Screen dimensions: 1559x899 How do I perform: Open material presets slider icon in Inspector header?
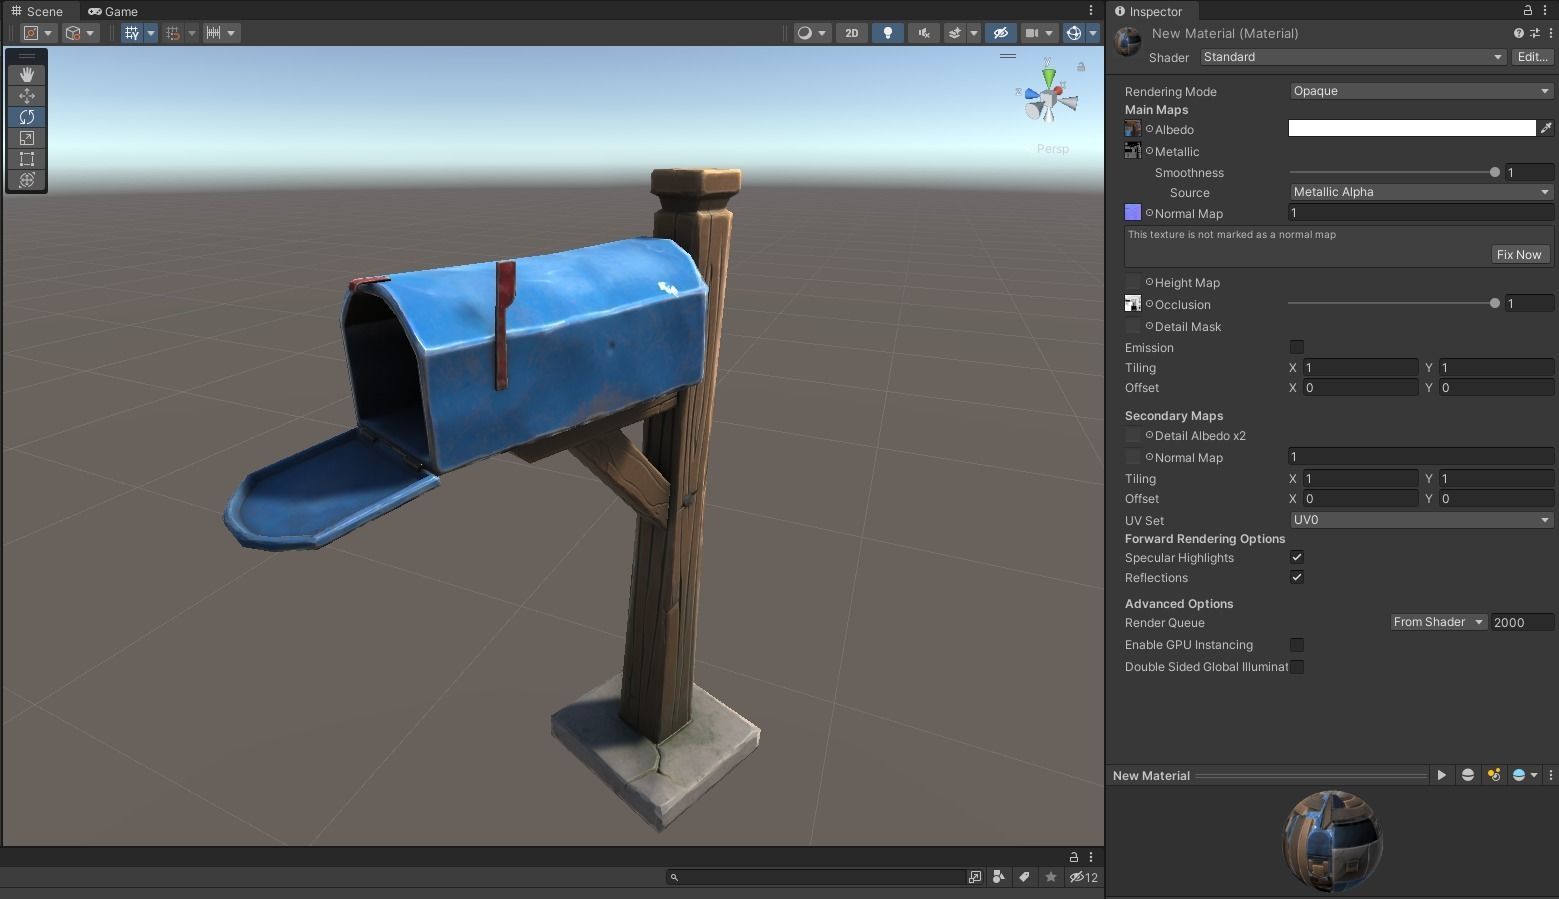coord(1535,33)
